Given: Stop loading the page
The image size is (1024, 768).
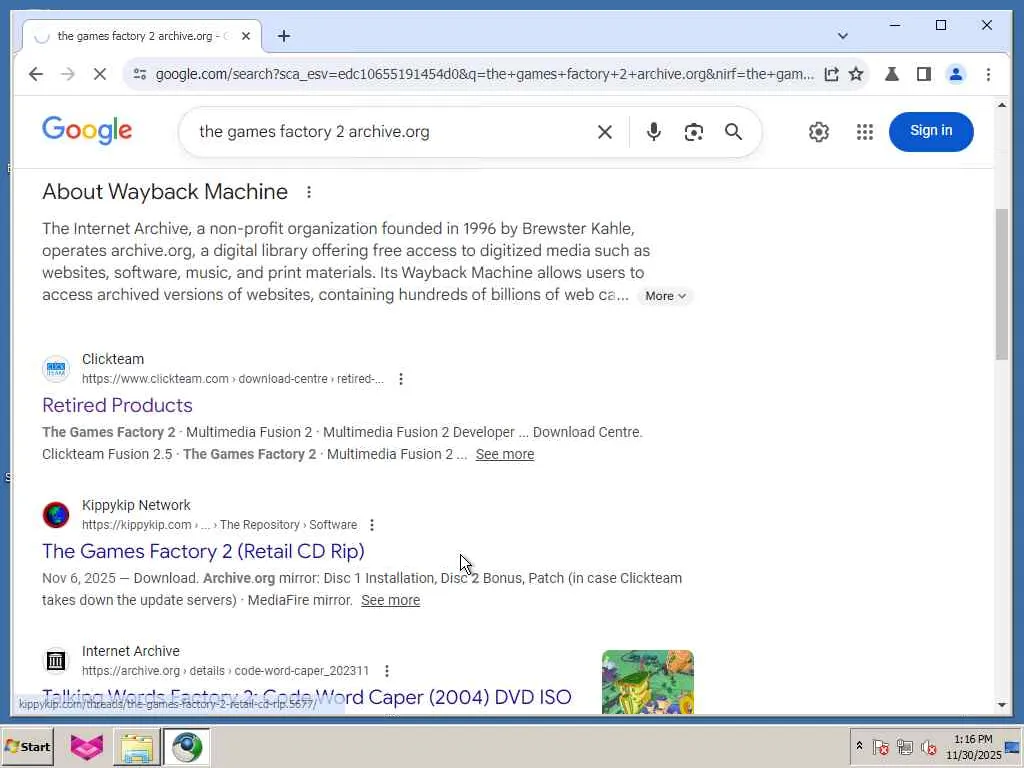Looking at the screenshot, I should point(99,74).
